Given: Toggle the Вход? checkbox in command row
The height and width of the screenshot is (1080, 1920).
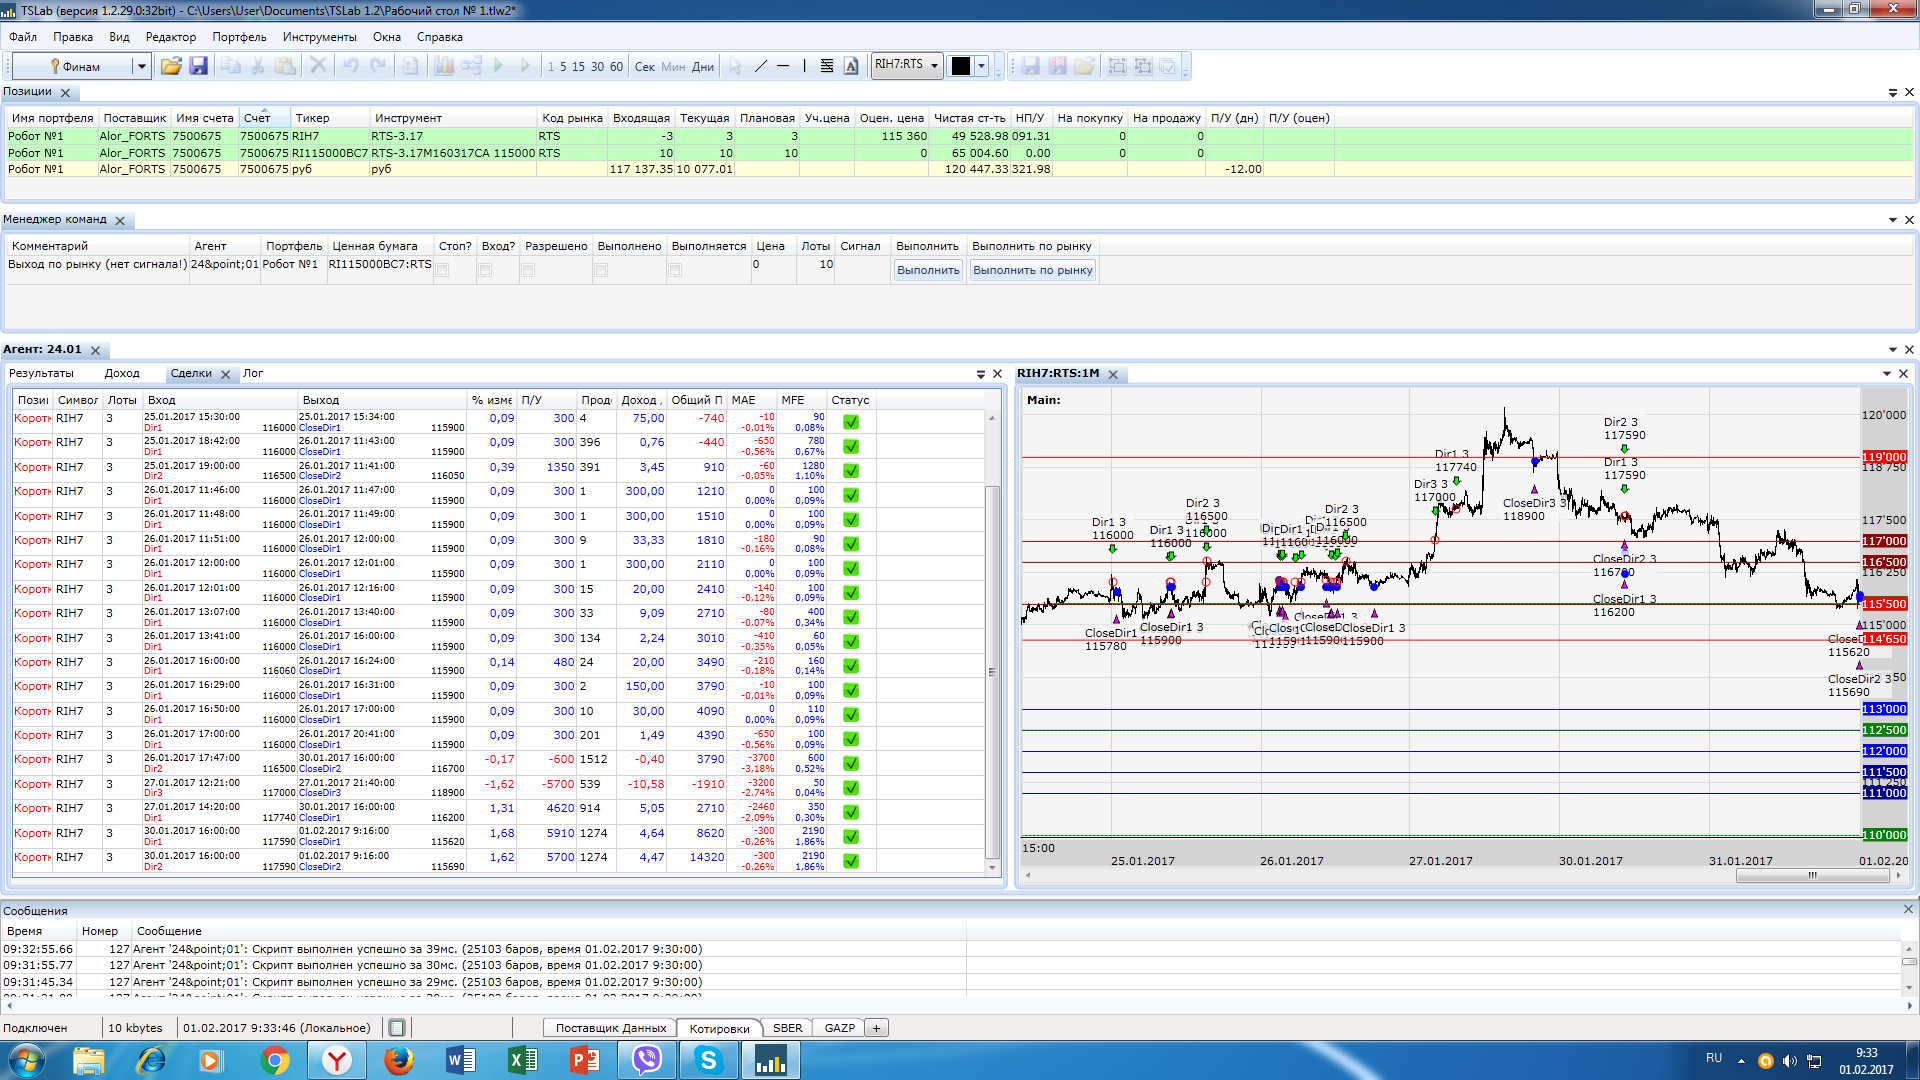Looking at the screenshot, I should (485, 270).
